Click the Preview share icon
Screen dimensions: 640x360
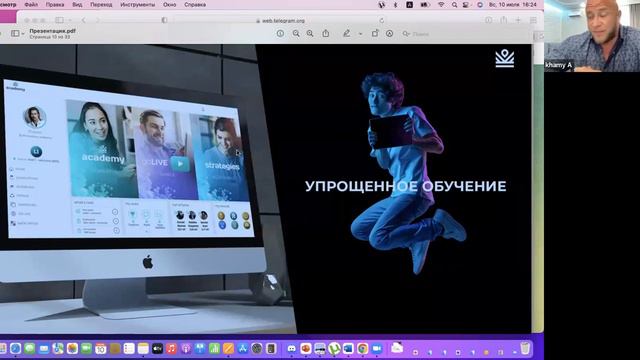[326, 33]
